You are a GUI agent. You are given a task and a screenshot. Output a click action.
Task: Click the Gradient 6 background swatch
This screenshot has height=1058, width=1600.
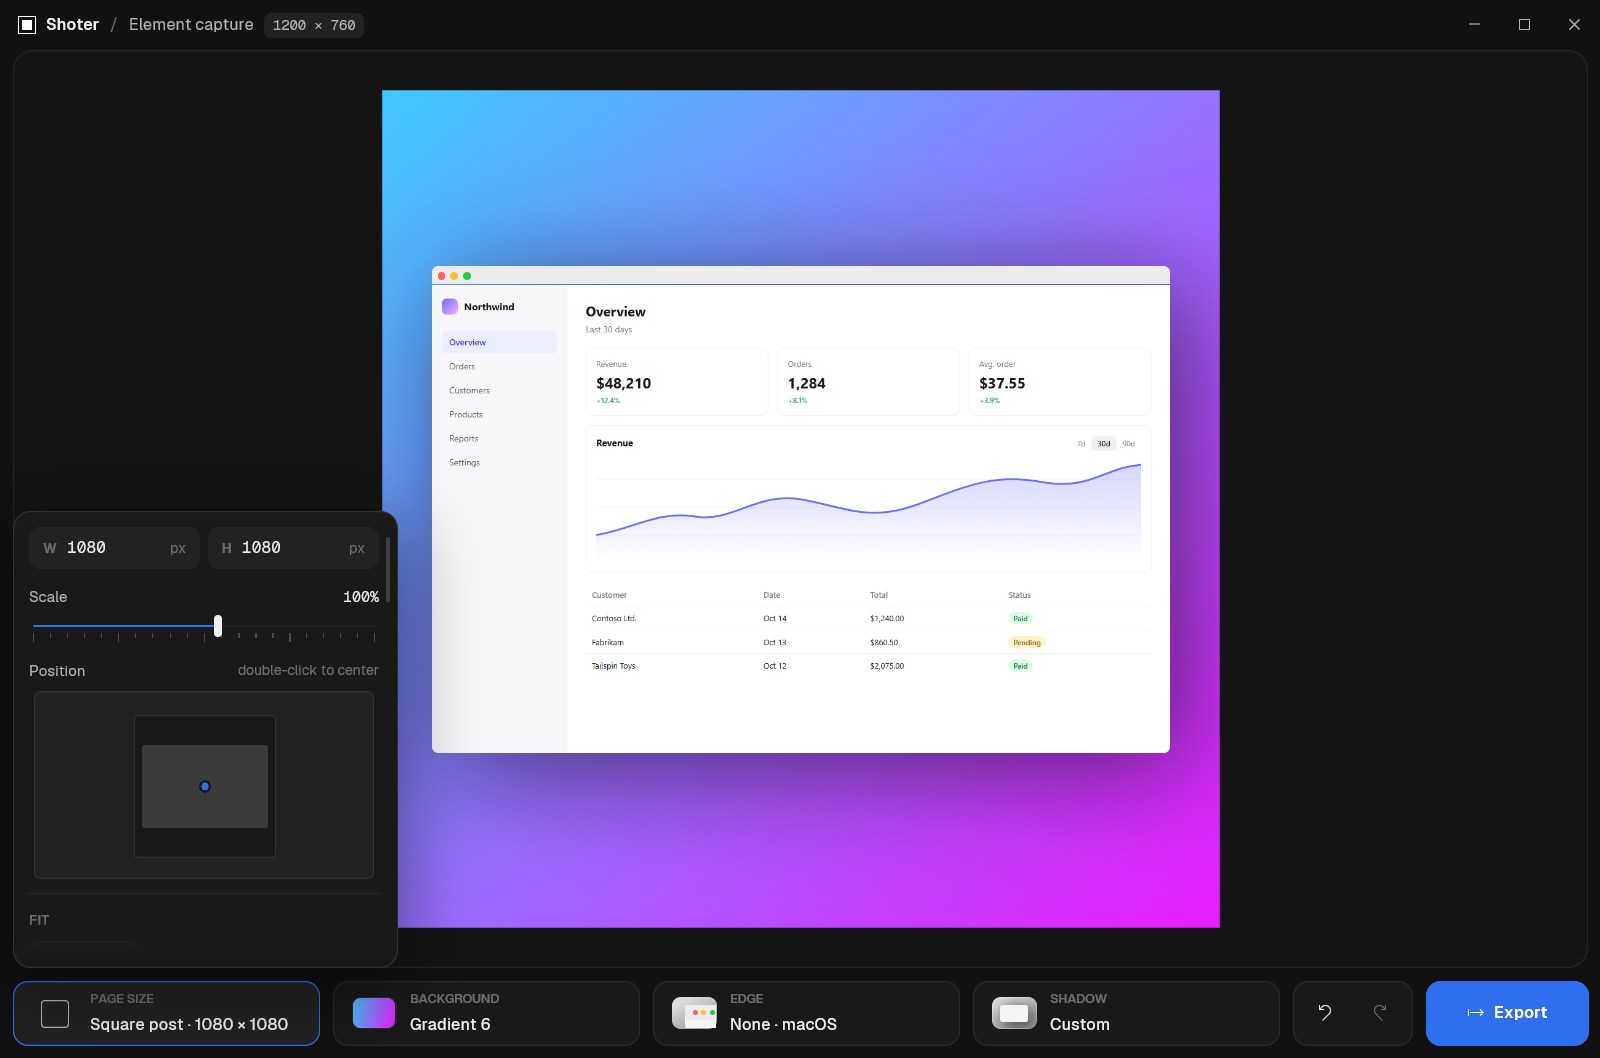pyautogui.click(x=374, y=1013)
